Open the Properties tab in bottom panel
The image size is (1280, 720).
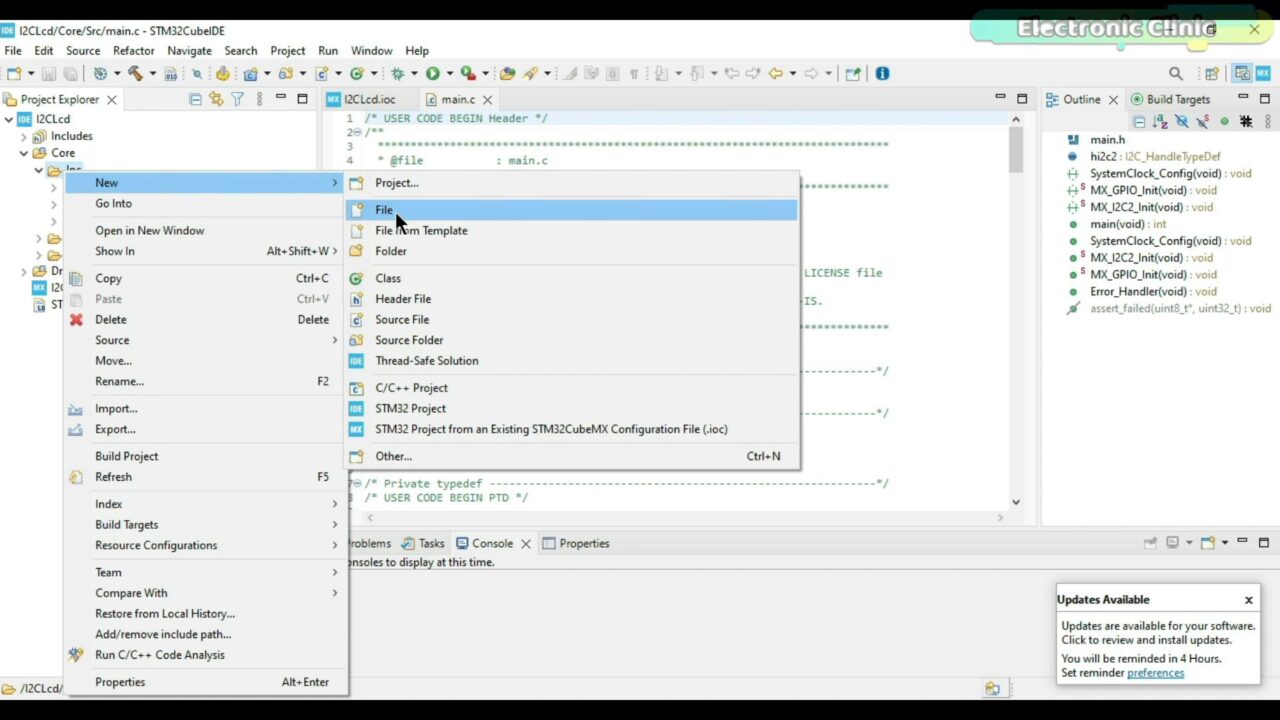(576, 543)
